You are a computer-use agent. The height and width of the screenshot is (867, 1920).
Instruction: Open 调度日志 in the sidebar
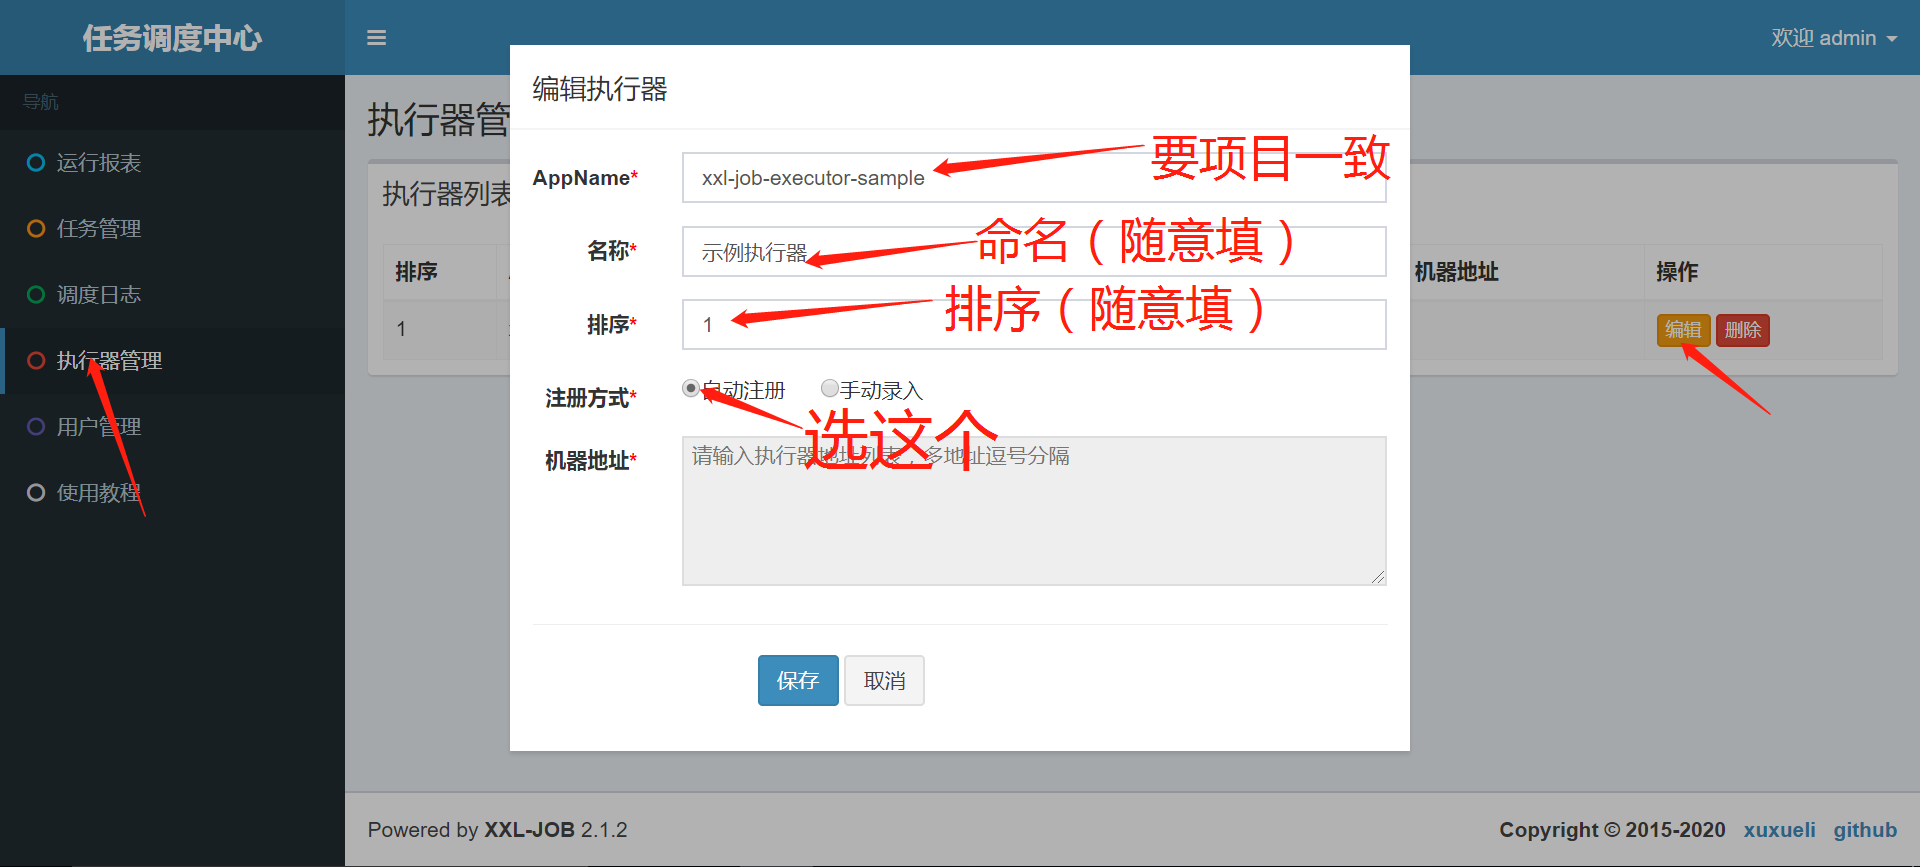99,294
